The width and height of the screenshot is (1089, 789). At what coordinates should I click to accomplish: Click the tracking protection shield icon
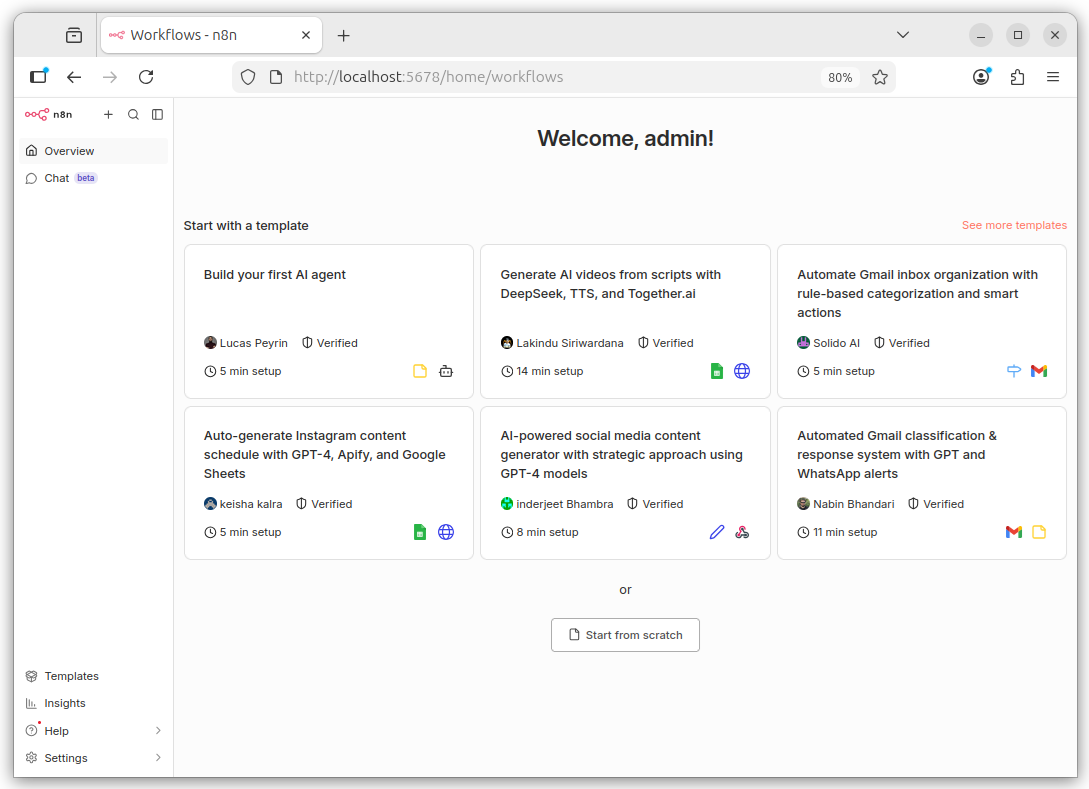(248, 77)
